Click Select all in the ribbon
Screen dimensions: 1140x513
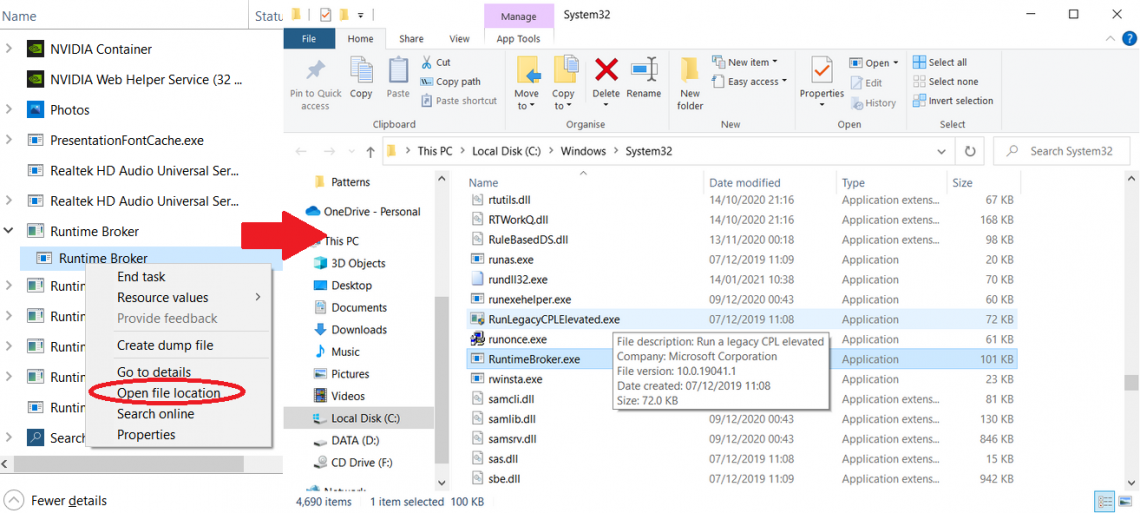click(x=946, y=62)
